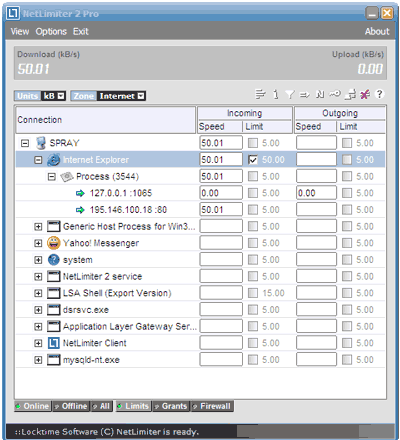The width and height of the screenshot is (400, 440).
Task: Click the Incoming column group header
Action: [245, 113]
